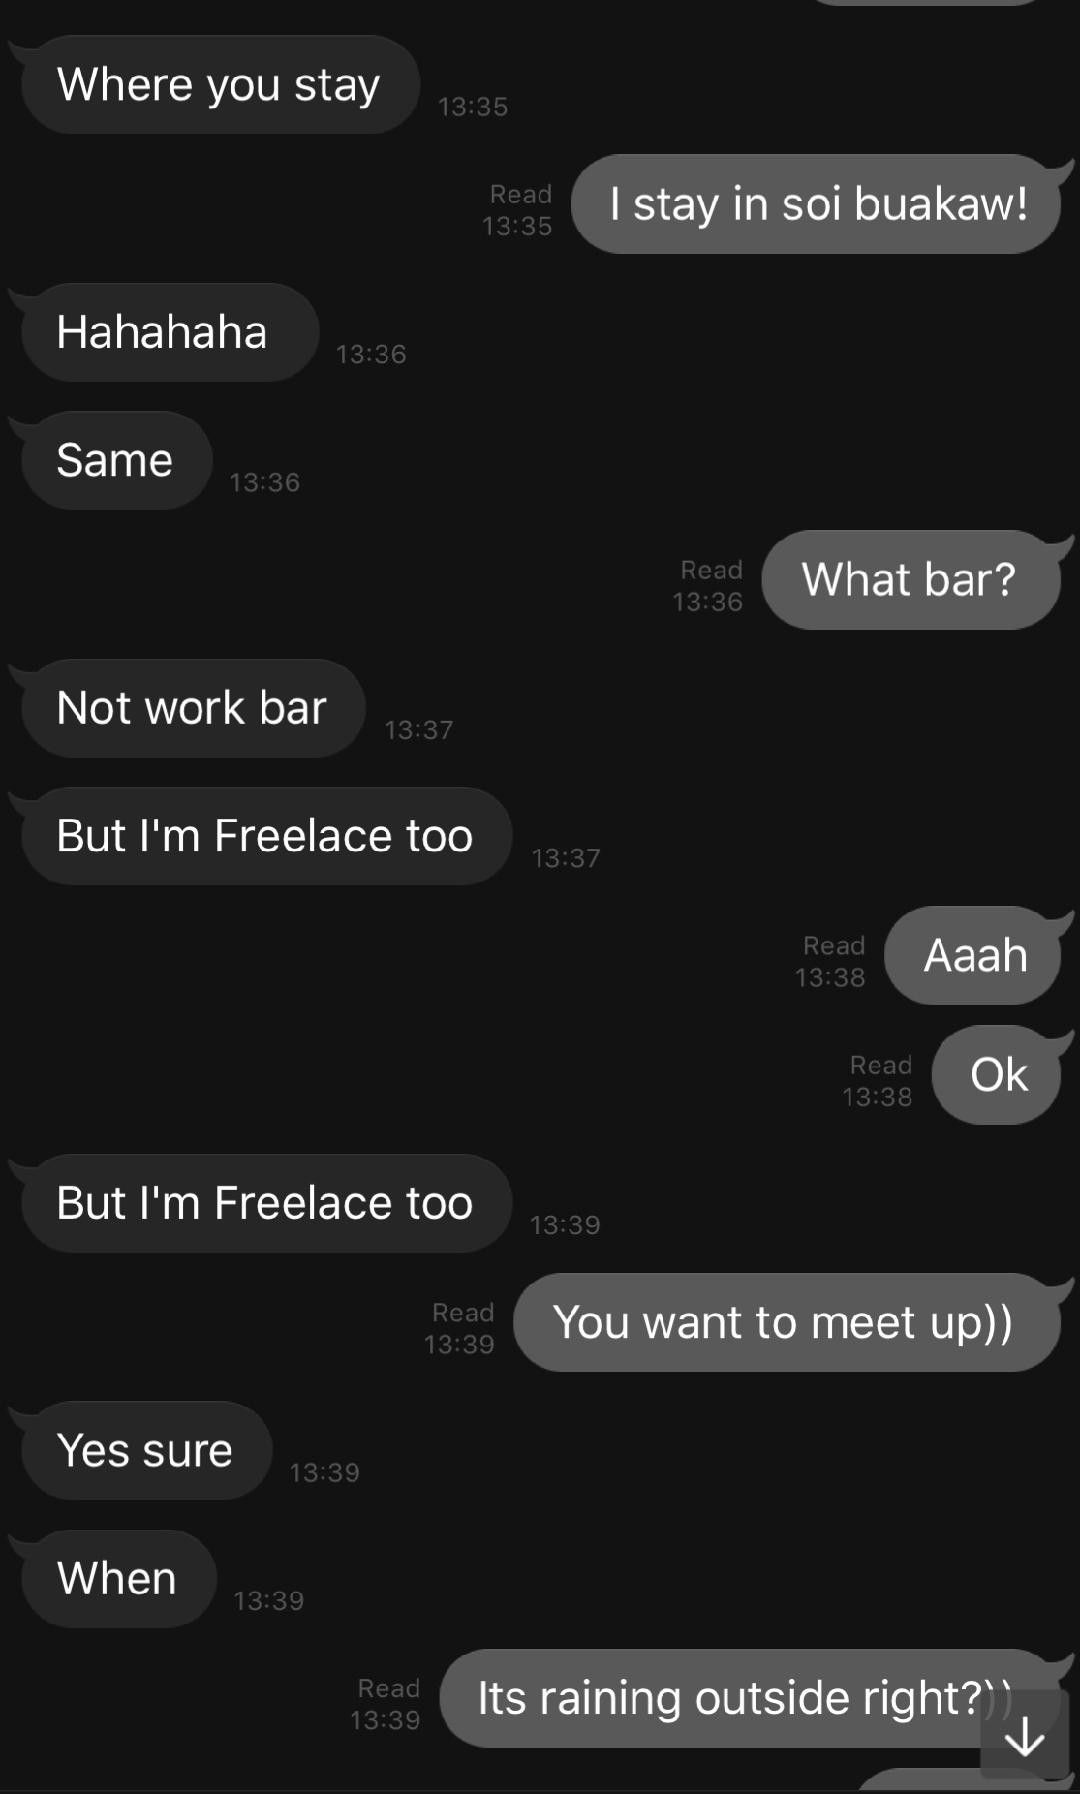1080x1794 pixels.
Task: Tap the 13:39 'But I'm Freelace too' bubble
Action: (x=266, y=1203)
